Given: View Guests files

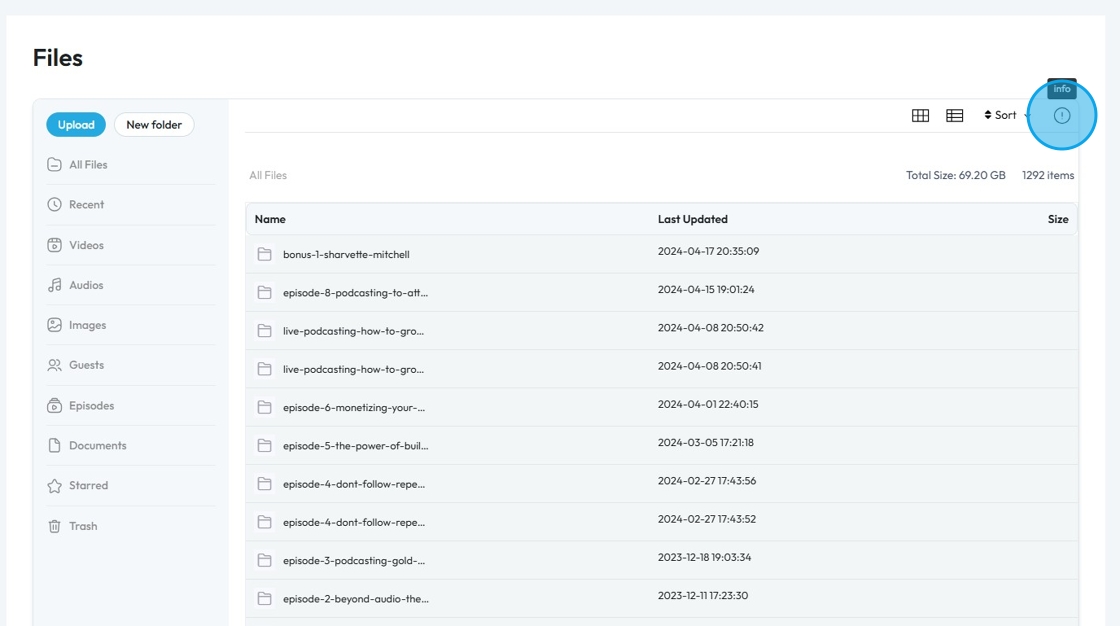Looking at the screenshot, I should (86, 365).
